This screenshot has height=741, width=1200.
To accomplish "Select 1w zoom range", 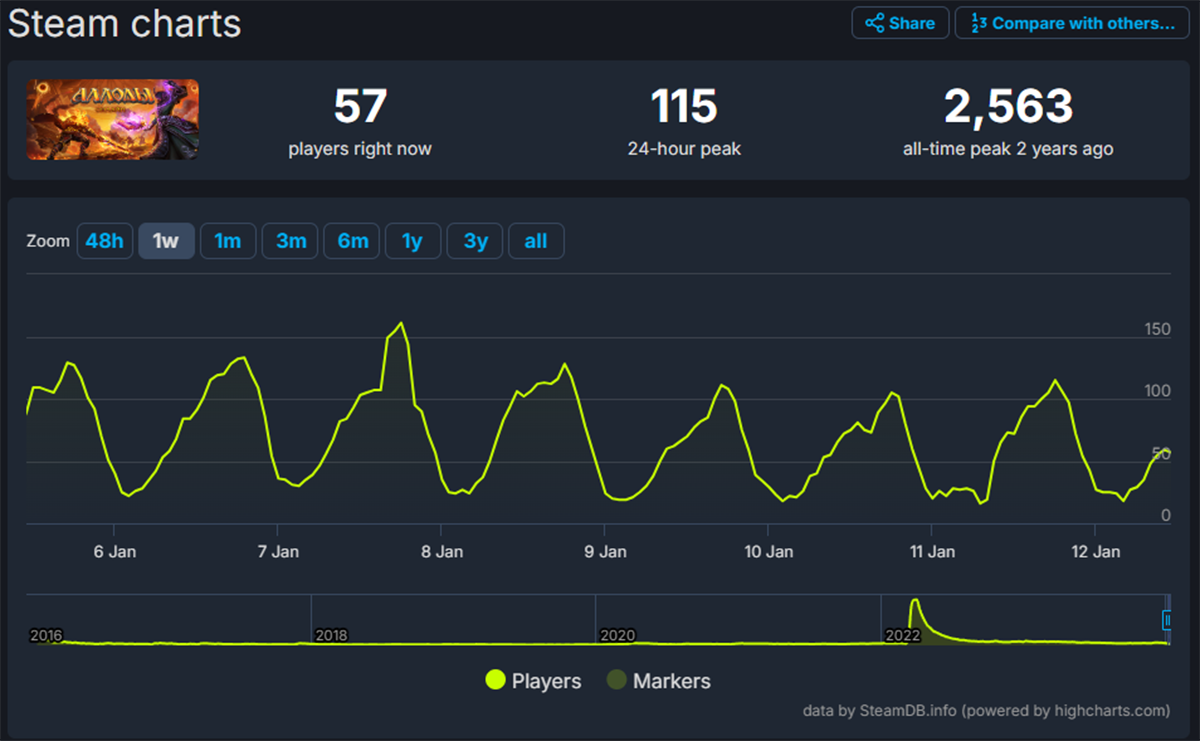I will point(166,241).
